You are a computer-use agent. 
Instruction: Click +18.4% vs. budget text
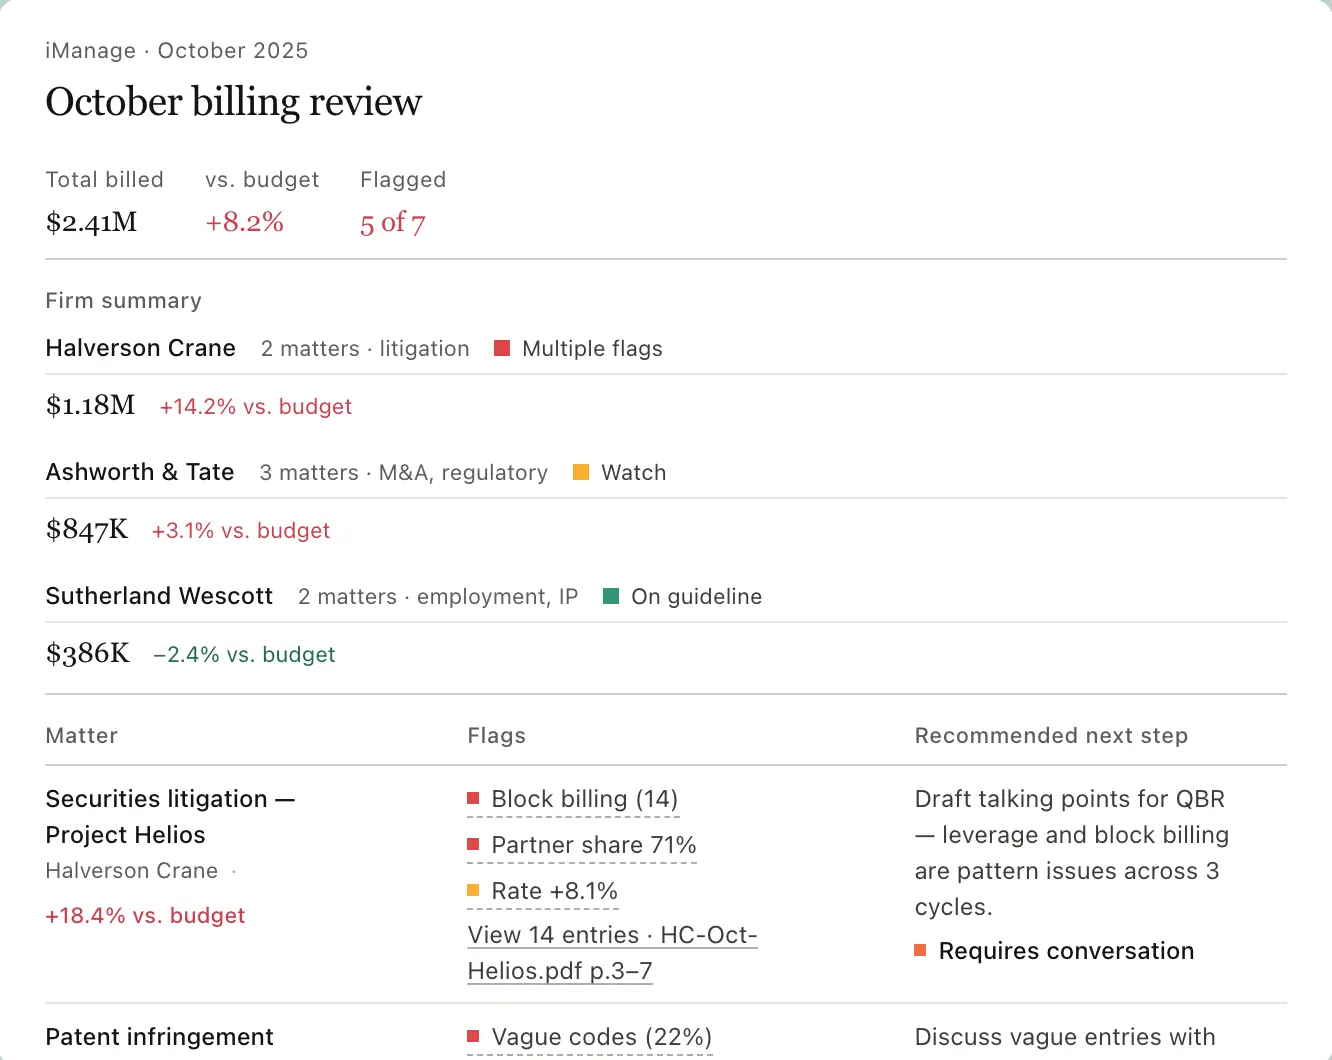[x=146, y=916]
